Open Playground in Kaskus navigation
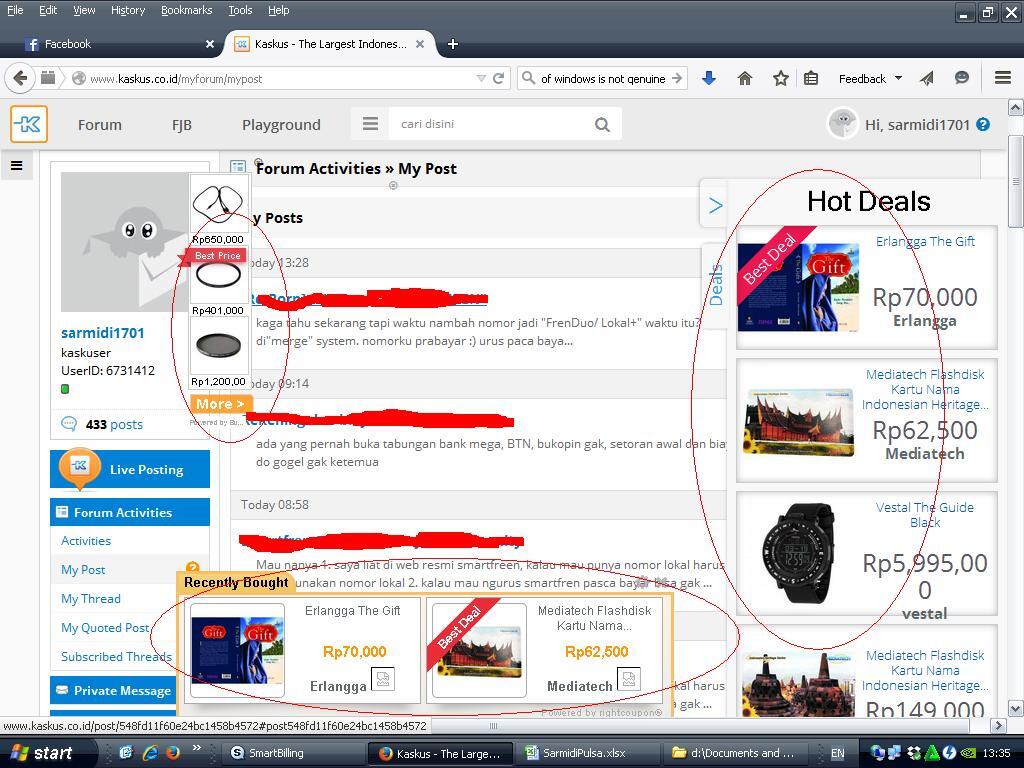 point(281,124)
